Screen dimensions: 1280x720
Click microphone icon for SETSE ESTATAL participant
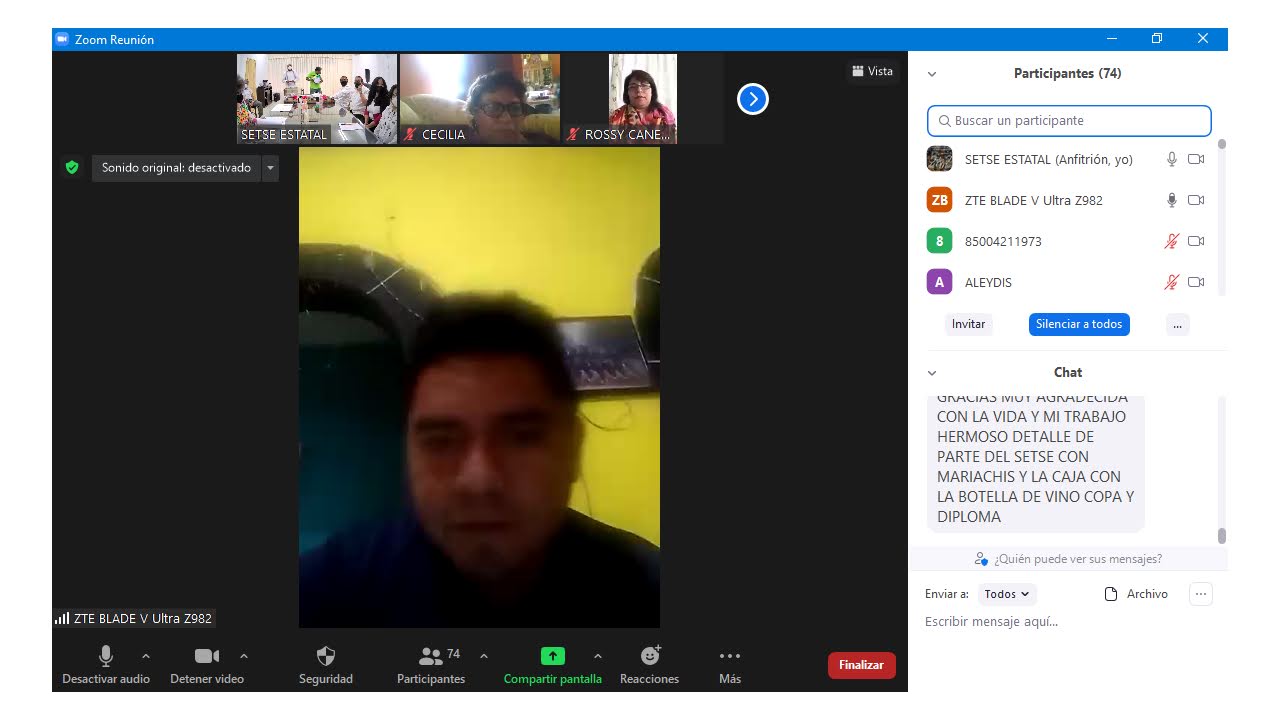[1172, 159]
